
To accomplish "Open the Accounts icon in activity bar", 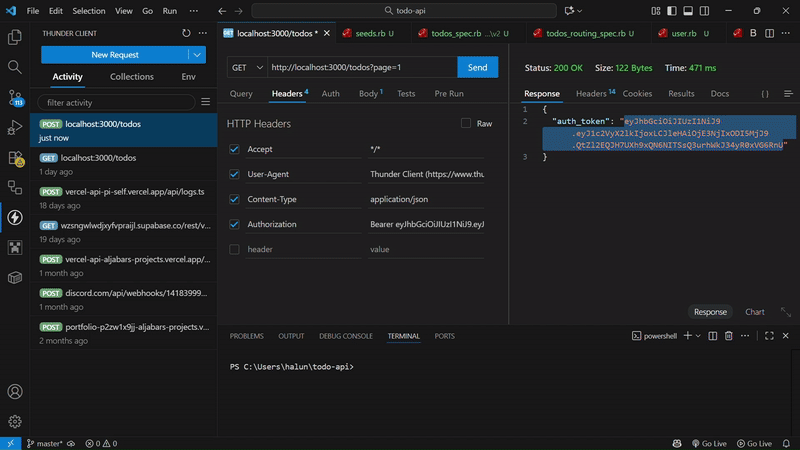I will pos(15,391).
